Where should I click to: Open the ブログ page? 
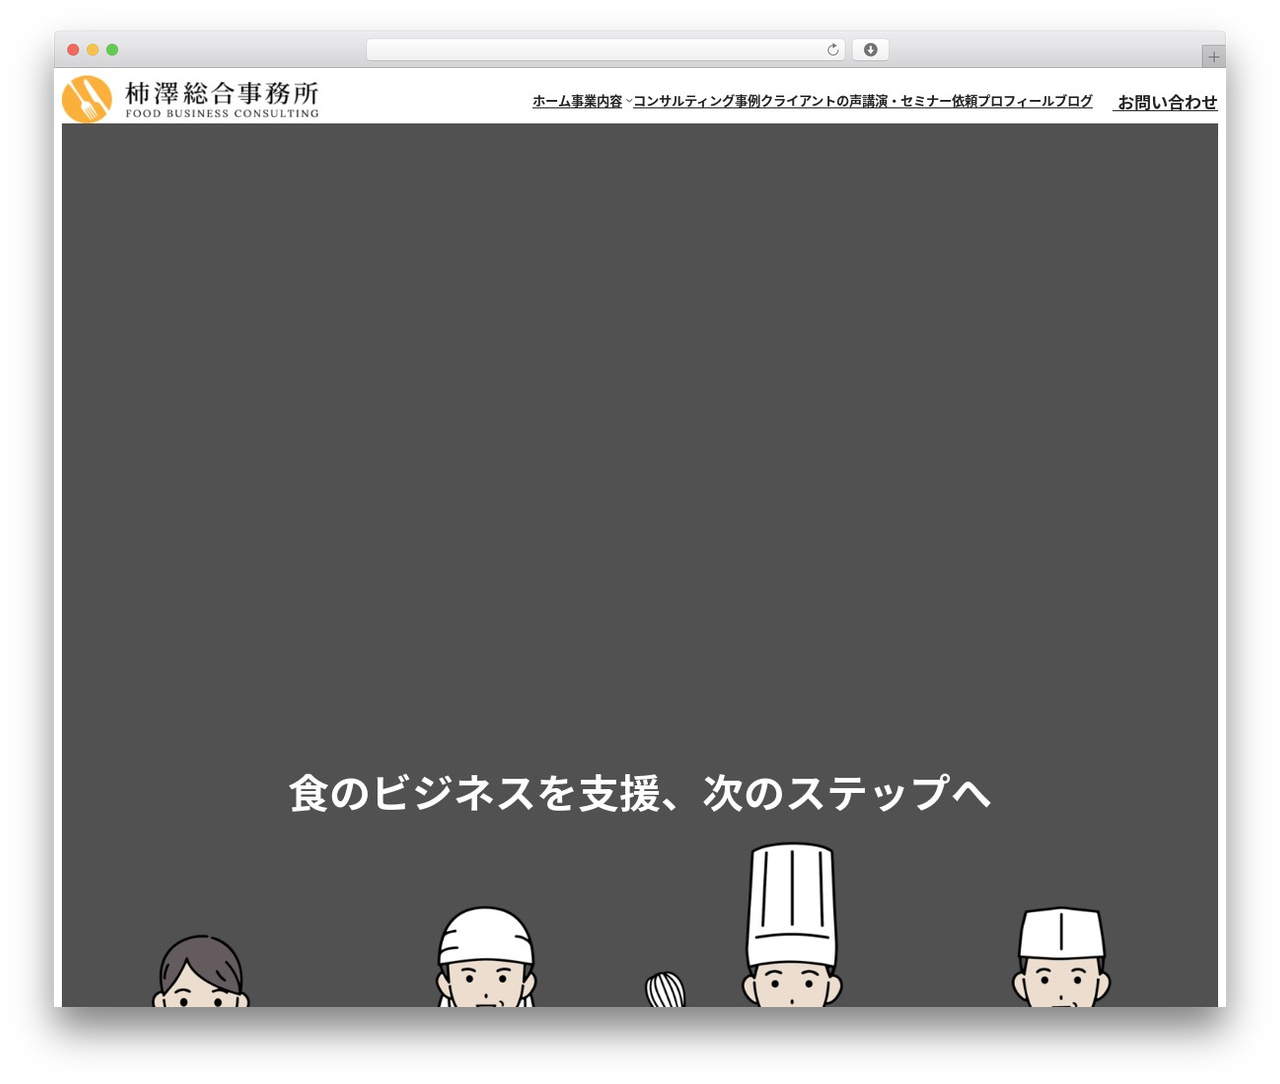pyautogui.click(x=1073, y=101)
